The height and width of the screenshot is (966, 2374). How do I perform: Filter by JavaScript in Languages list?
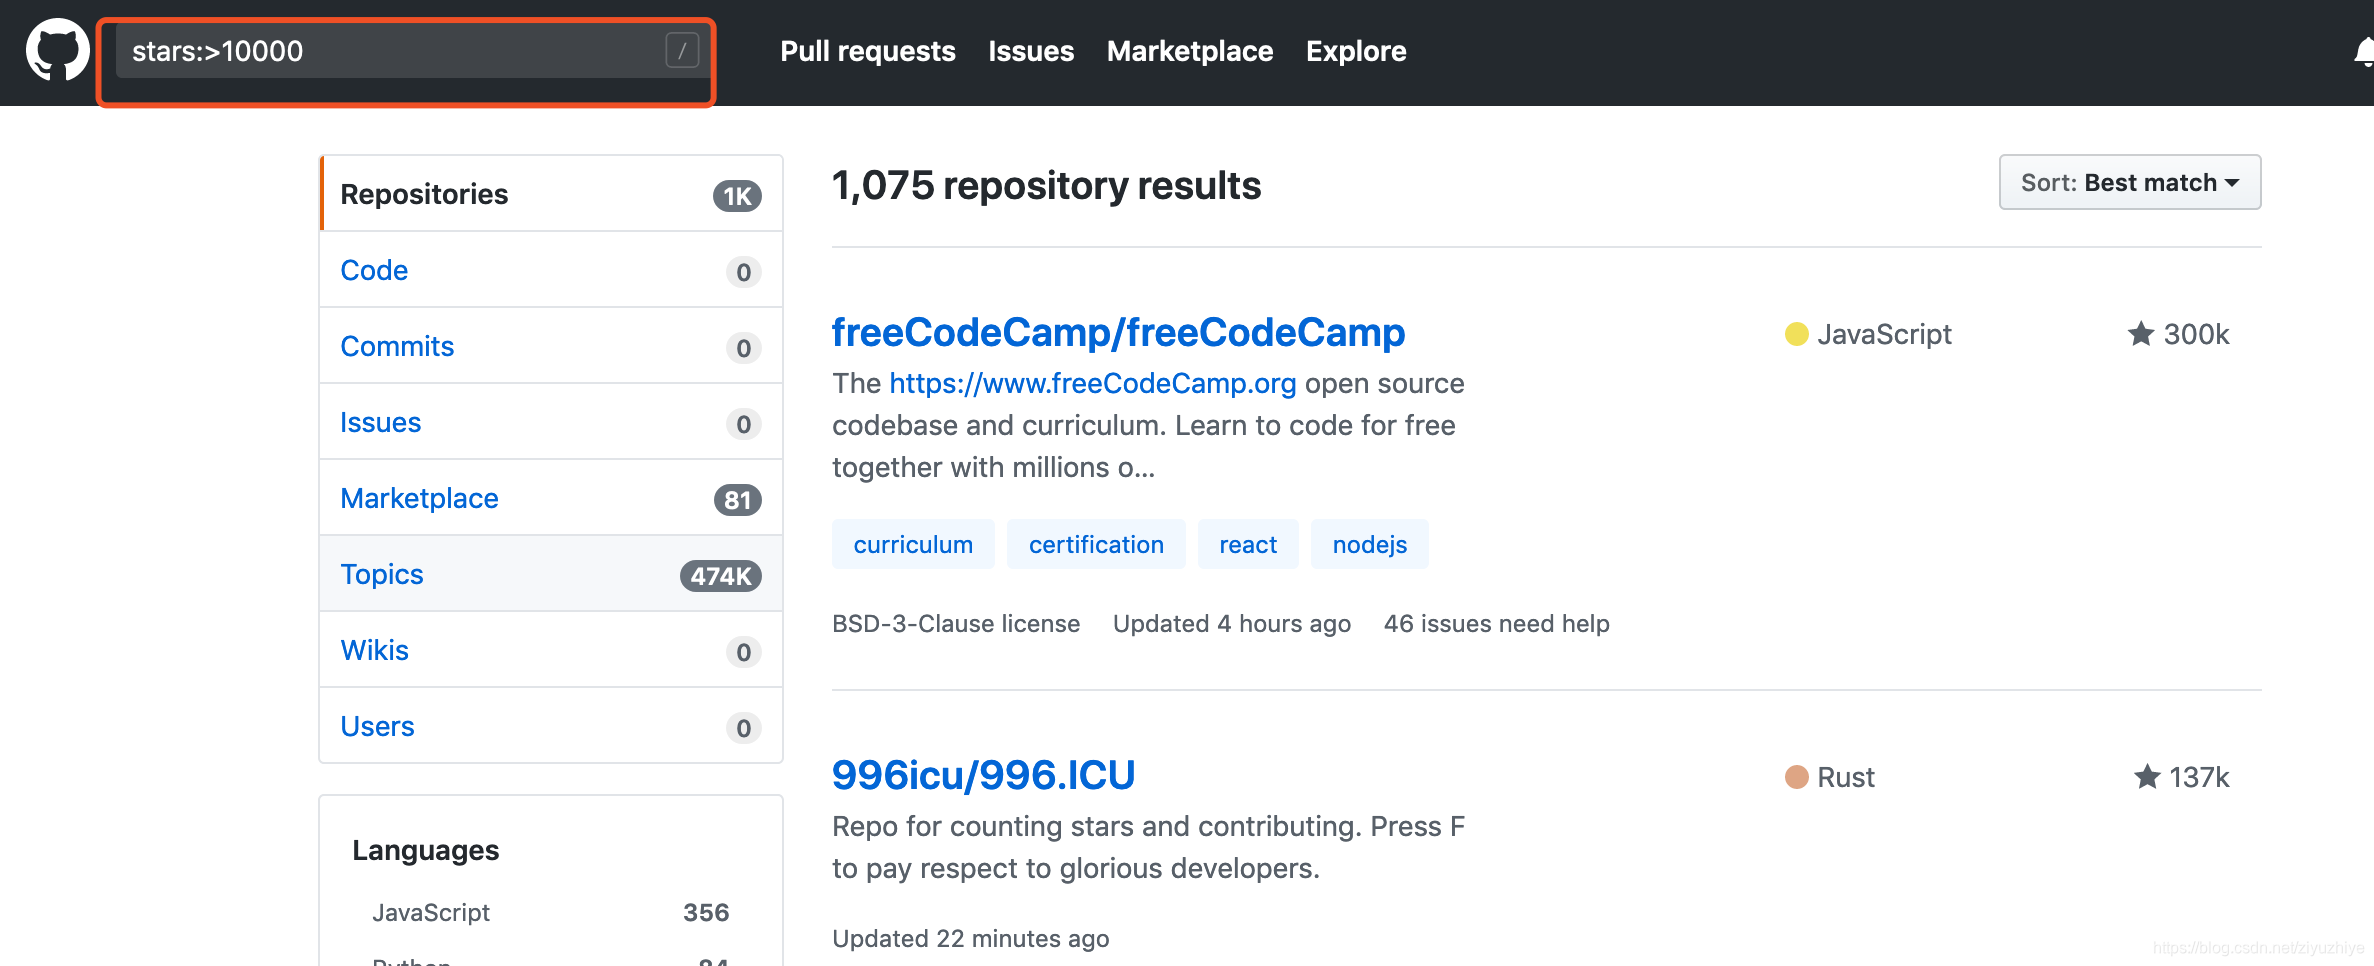pos(431,912)
